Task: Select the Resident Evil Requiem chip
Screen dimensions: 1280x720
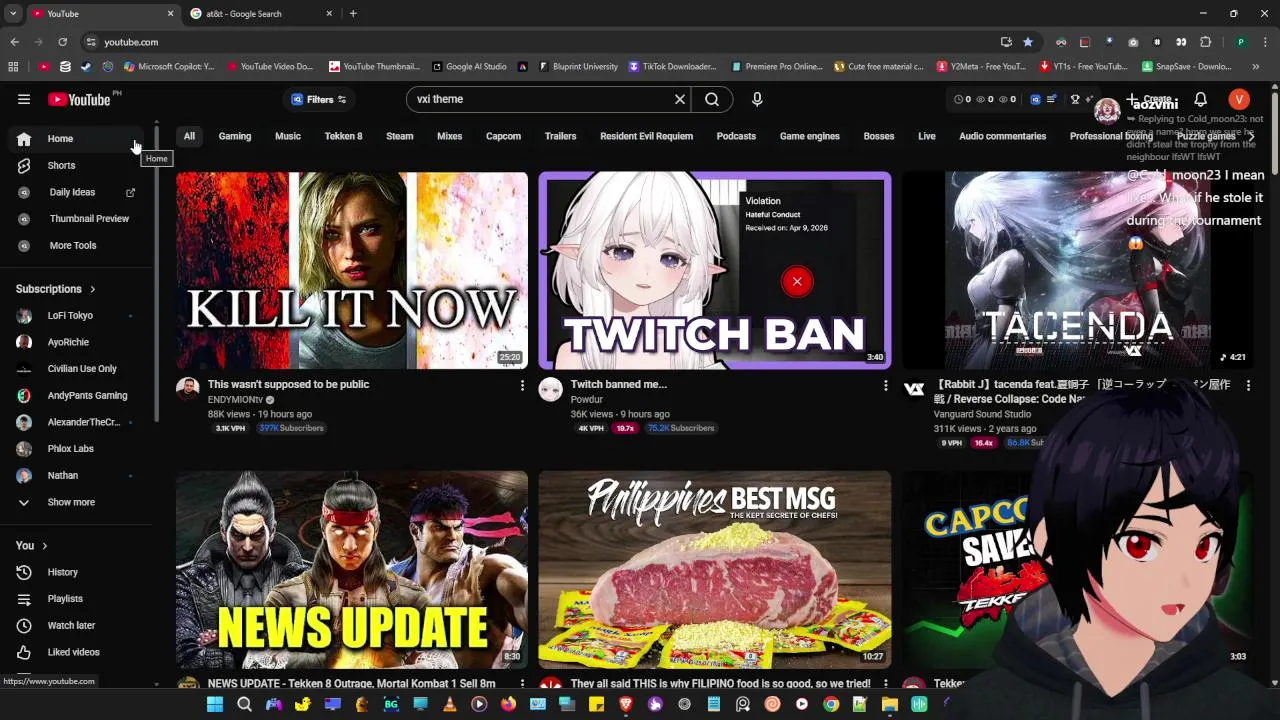Action: click(646, 136)
